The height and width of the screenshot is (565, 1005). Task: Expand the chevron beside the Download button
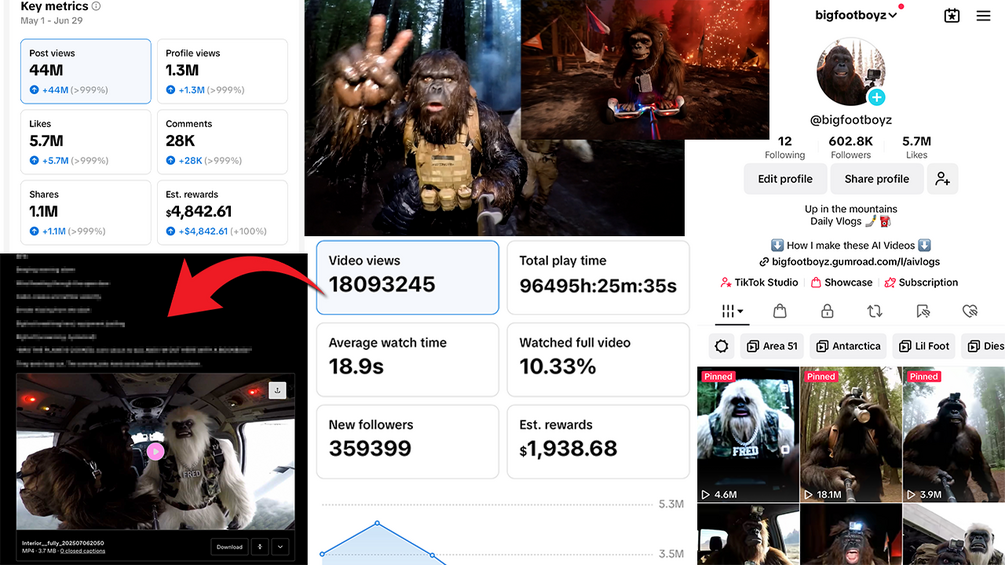coord(280,547)
